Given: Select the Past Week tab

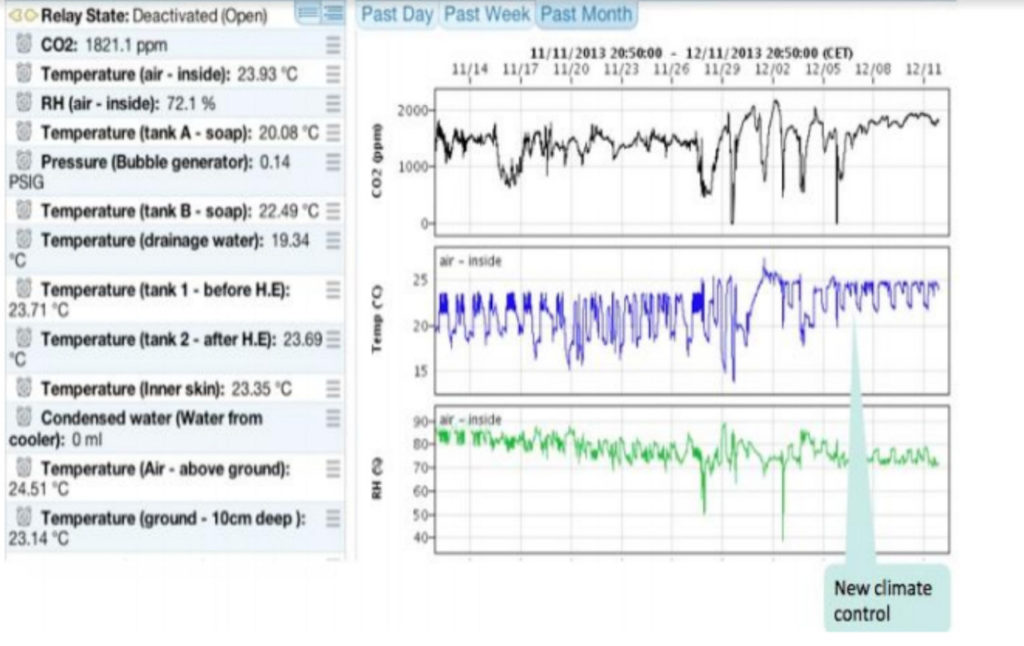Looking at the screenshot, I should 486,14.
